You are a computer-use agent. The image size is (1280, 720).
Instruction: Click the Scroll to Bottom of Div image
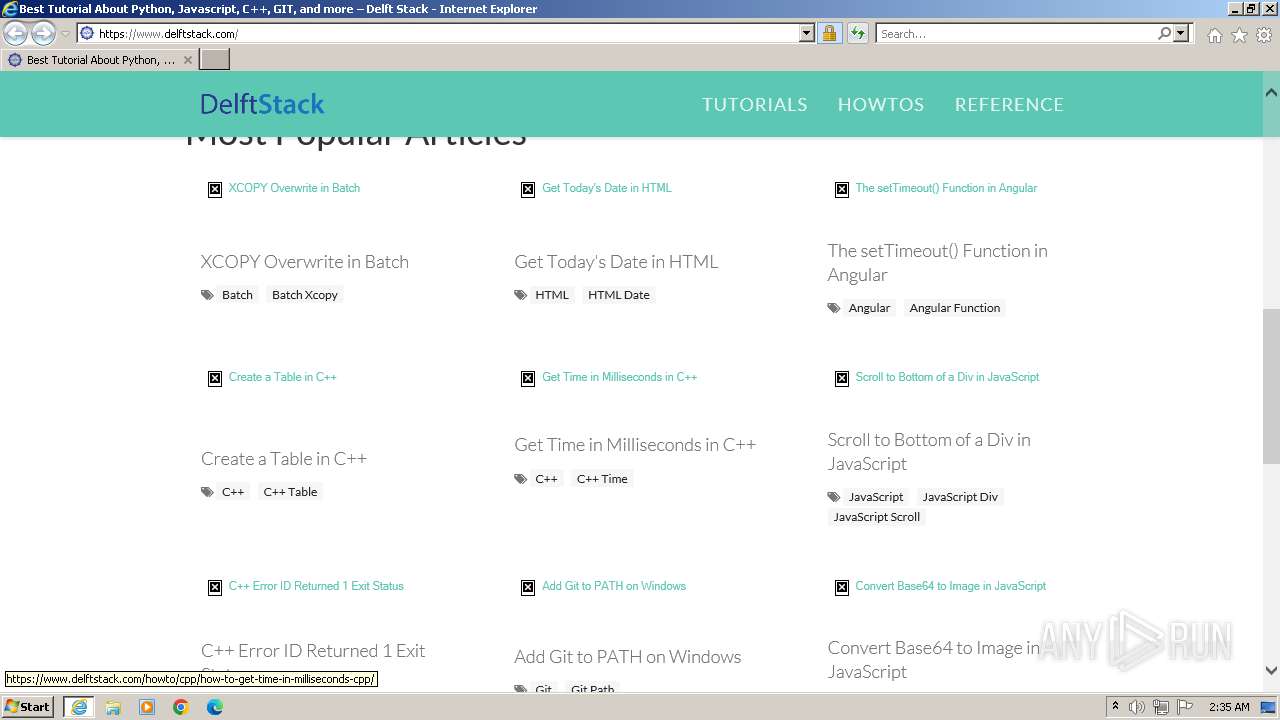click(x=937, y=377)
